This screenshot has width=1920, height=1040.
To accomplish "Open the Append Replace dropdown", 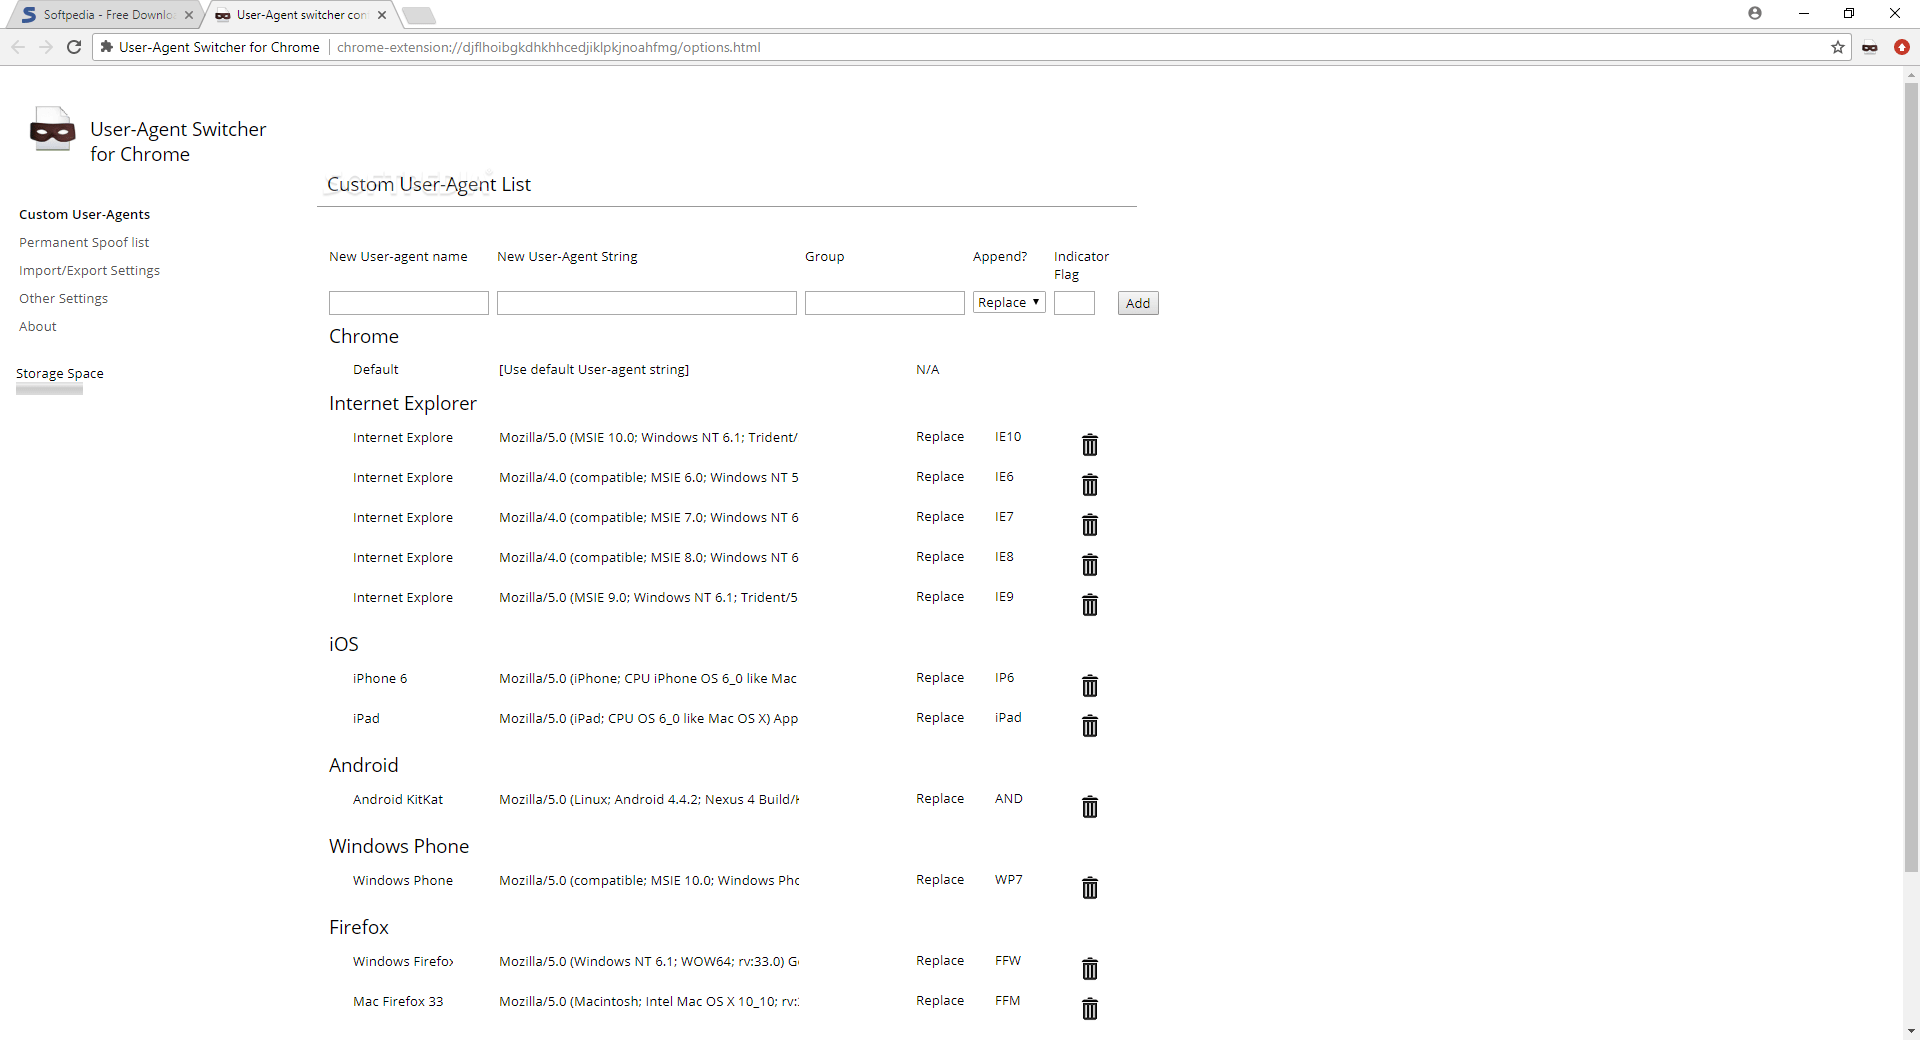I will [1009, 302].
